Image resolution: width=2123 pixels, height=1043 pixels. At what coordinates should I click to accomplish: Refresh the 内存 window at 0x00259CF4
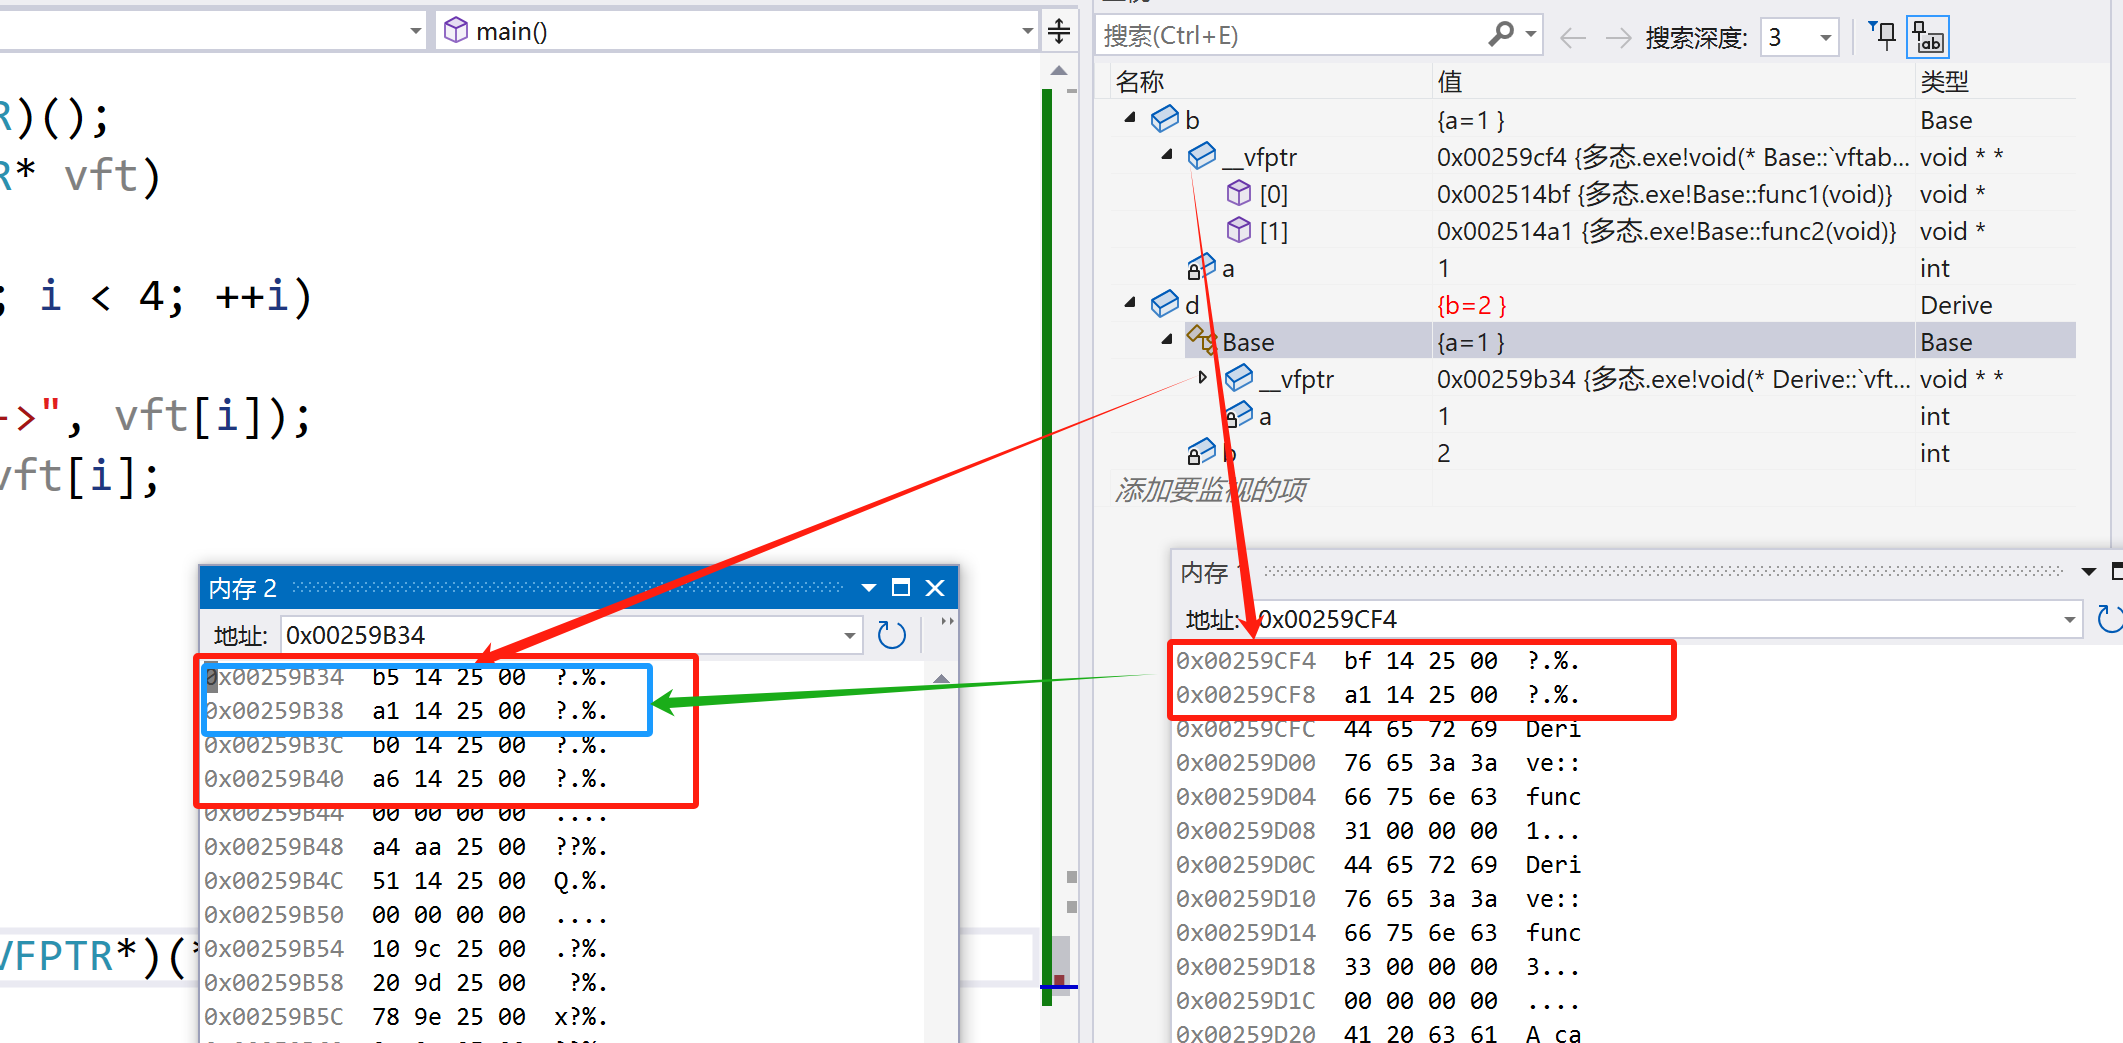(x=2109, y=619)
